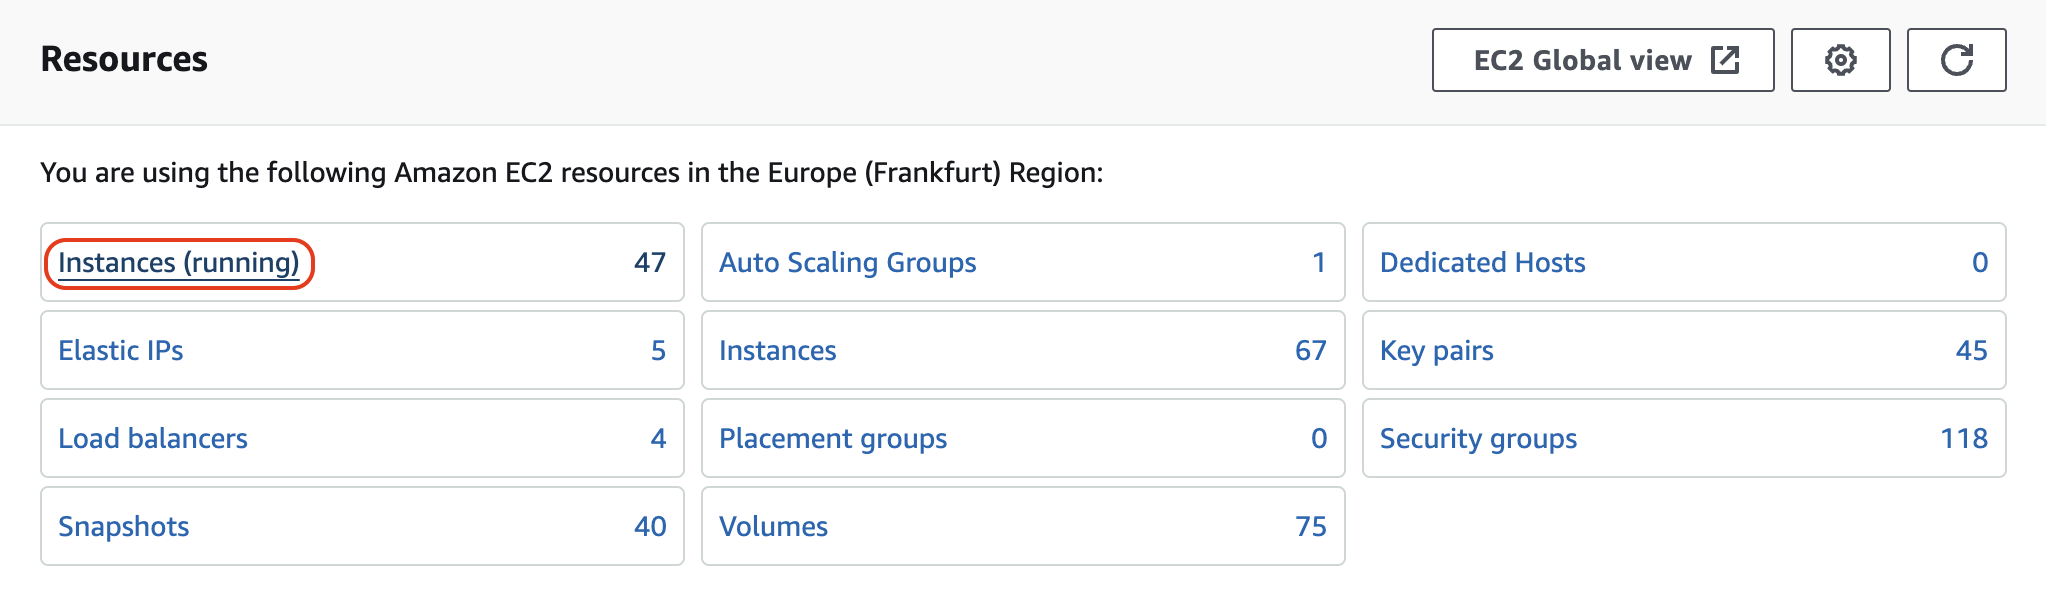Click the Snapshots count 40
The image size is (2046, 600).
pyautogui.click(x=650, y=527)
